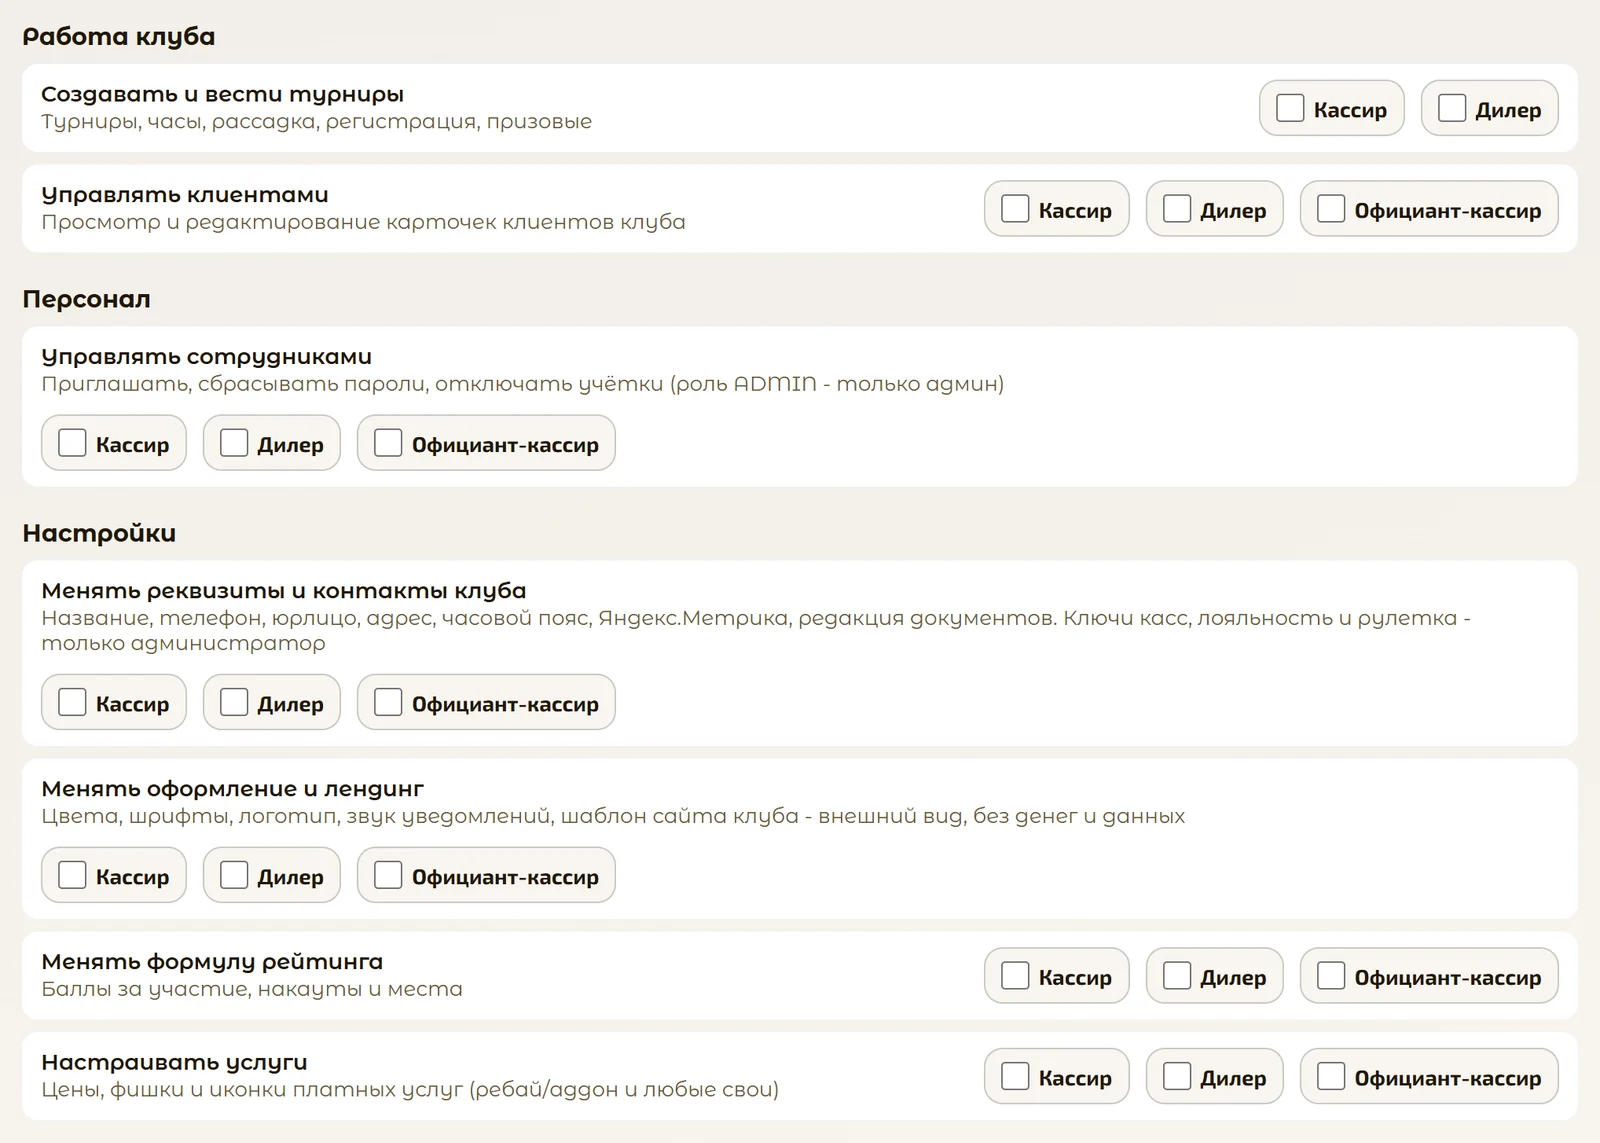Click the Настраивать услуги title

(x=174, y=1062)
